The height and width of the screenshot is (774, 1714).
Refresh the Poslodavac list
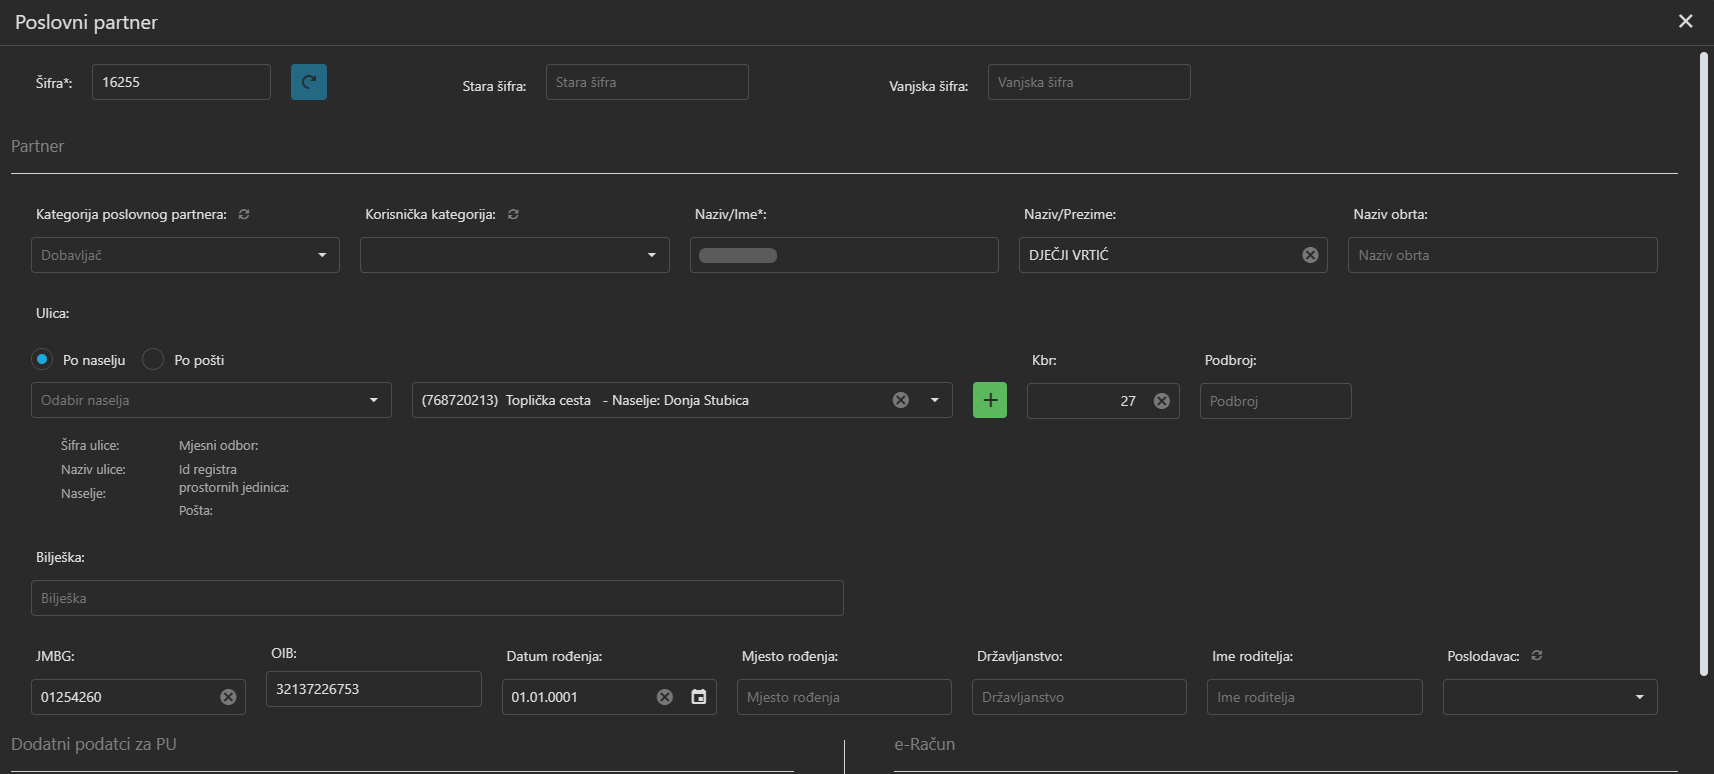[x=1537, y=656]
